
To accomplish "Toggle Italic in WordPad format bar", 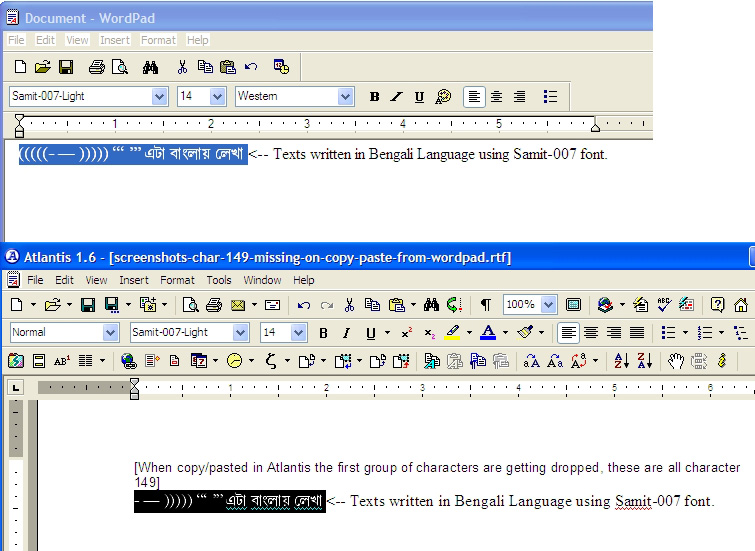I will pos(396,97).
